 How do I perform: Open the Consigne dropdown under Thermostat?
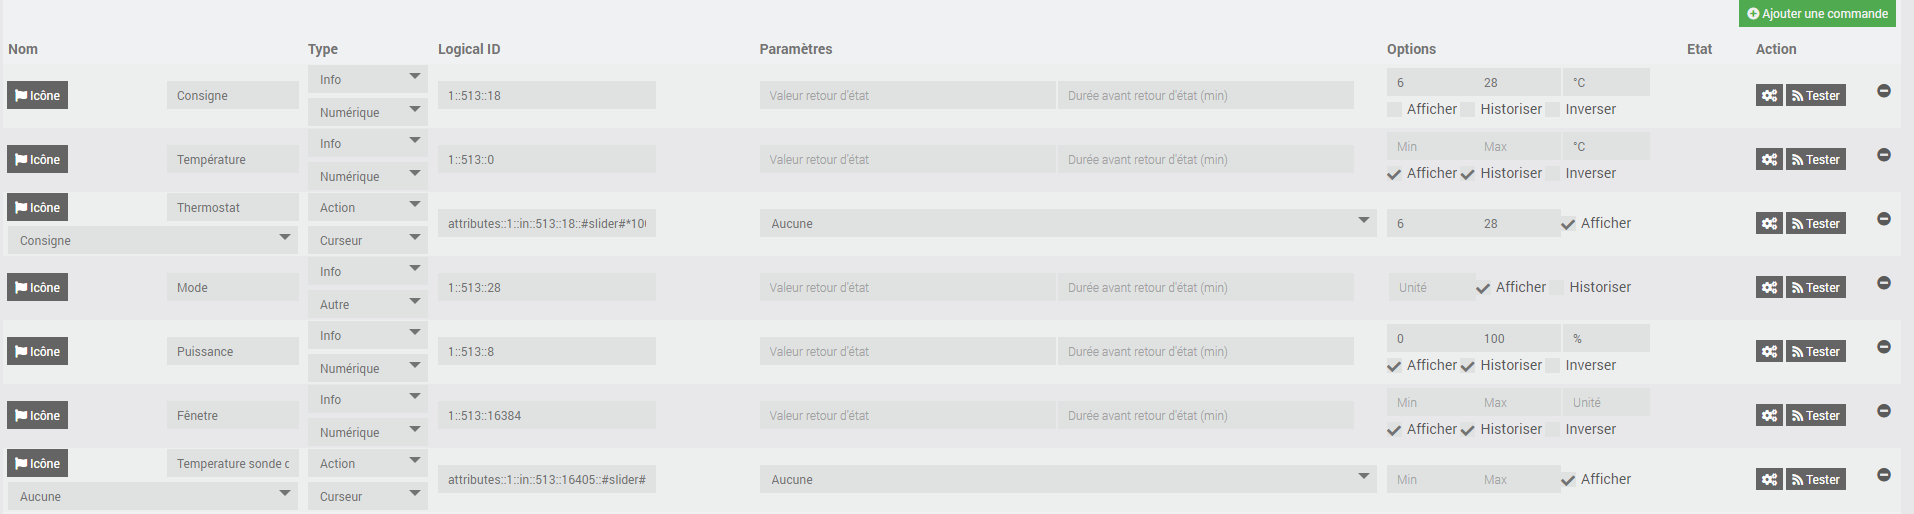coord(153,241)
